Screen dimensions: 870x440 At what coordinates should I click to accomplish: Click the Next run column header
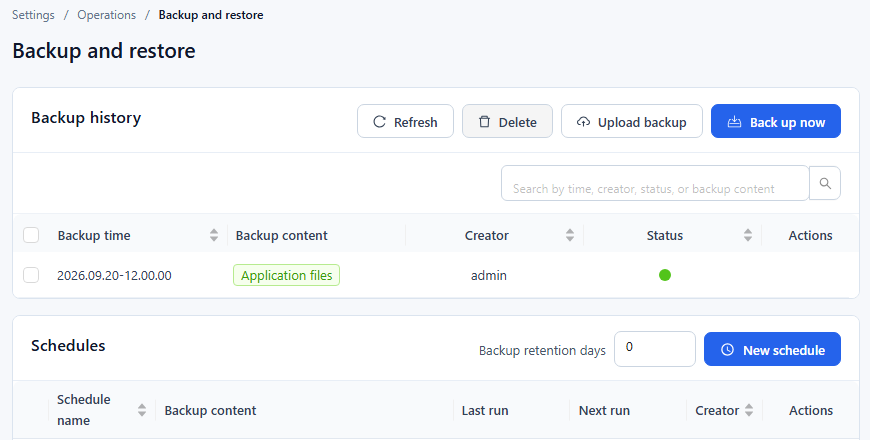pos(604,411)
